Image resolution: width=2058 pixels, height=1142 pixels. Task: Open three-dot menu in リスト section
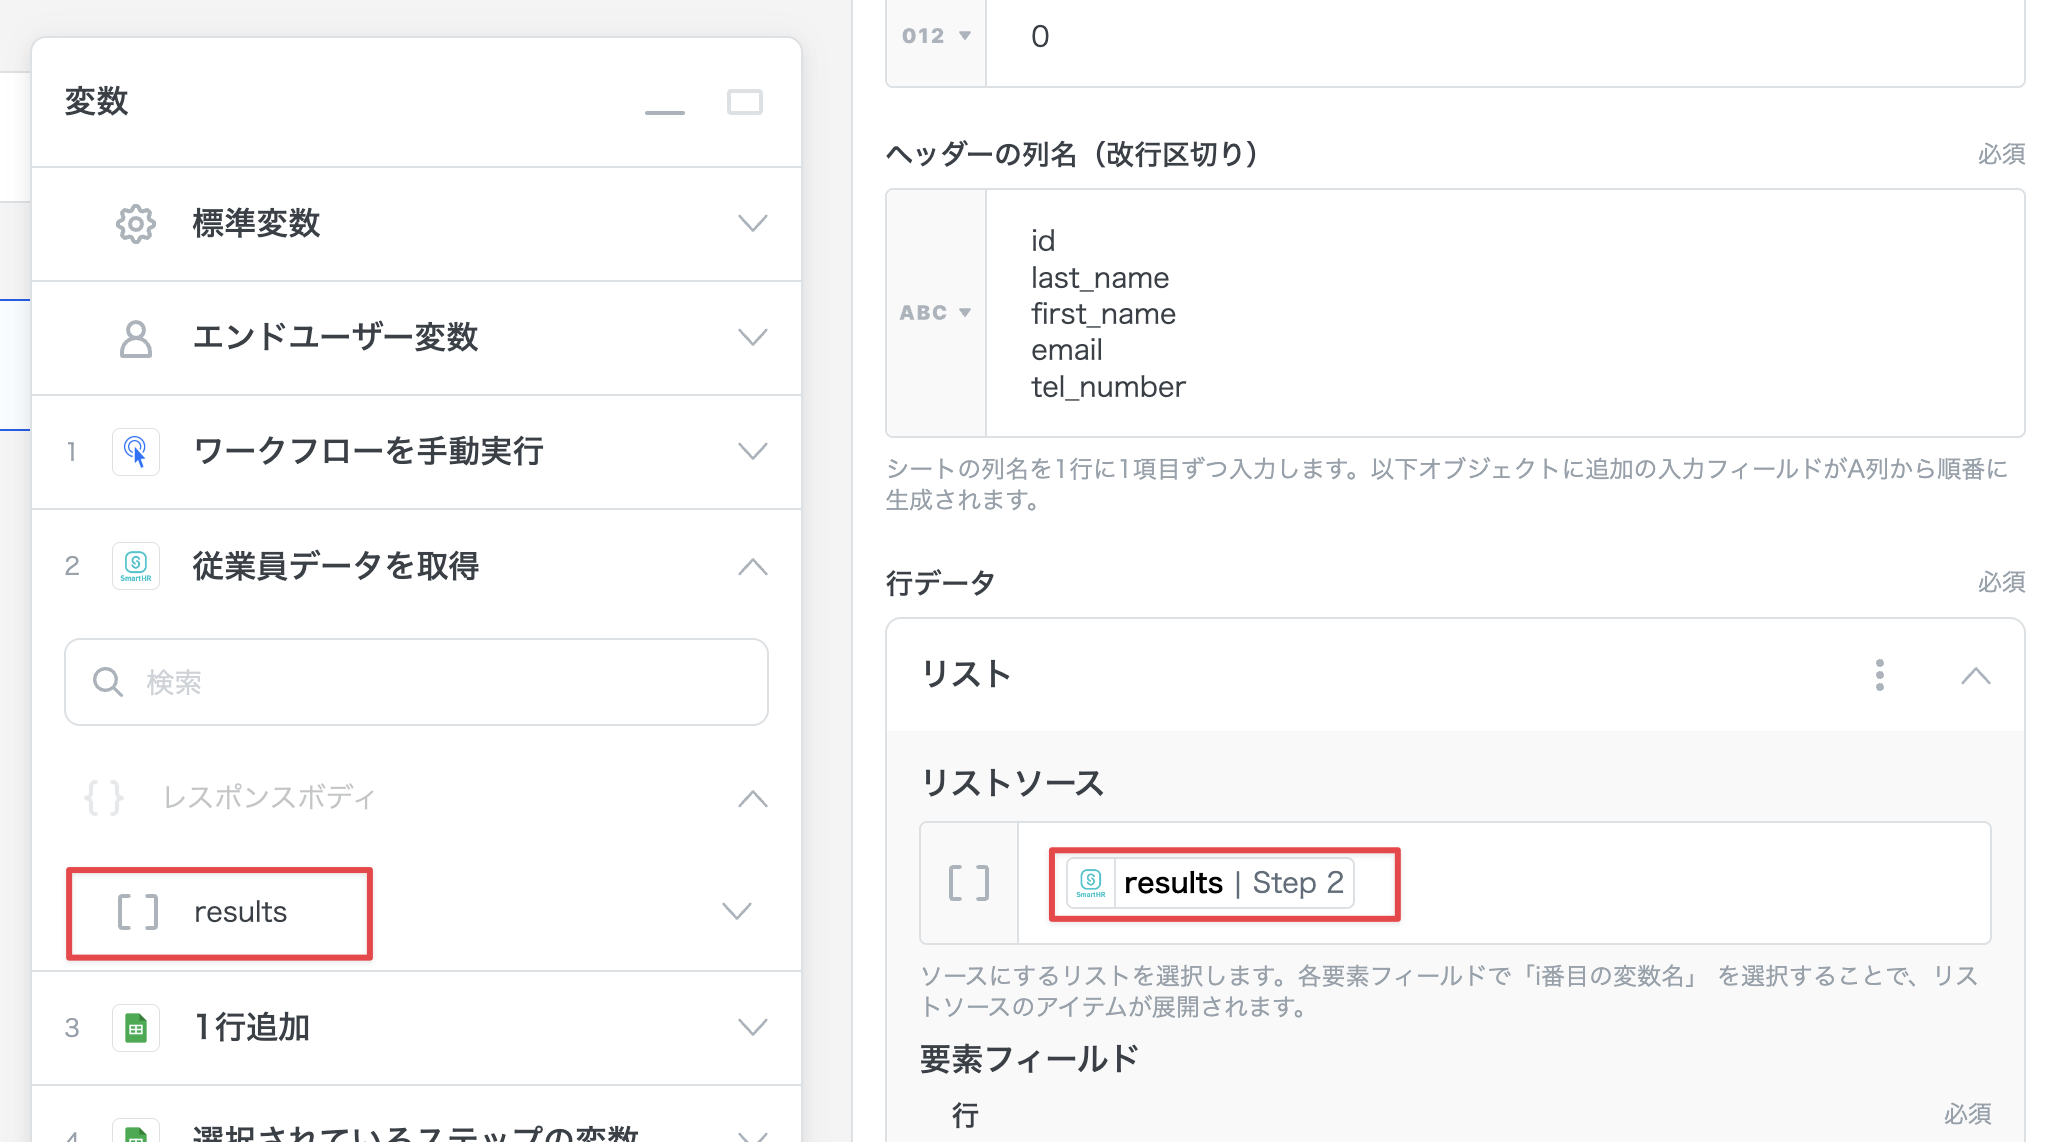(1880, 676)
